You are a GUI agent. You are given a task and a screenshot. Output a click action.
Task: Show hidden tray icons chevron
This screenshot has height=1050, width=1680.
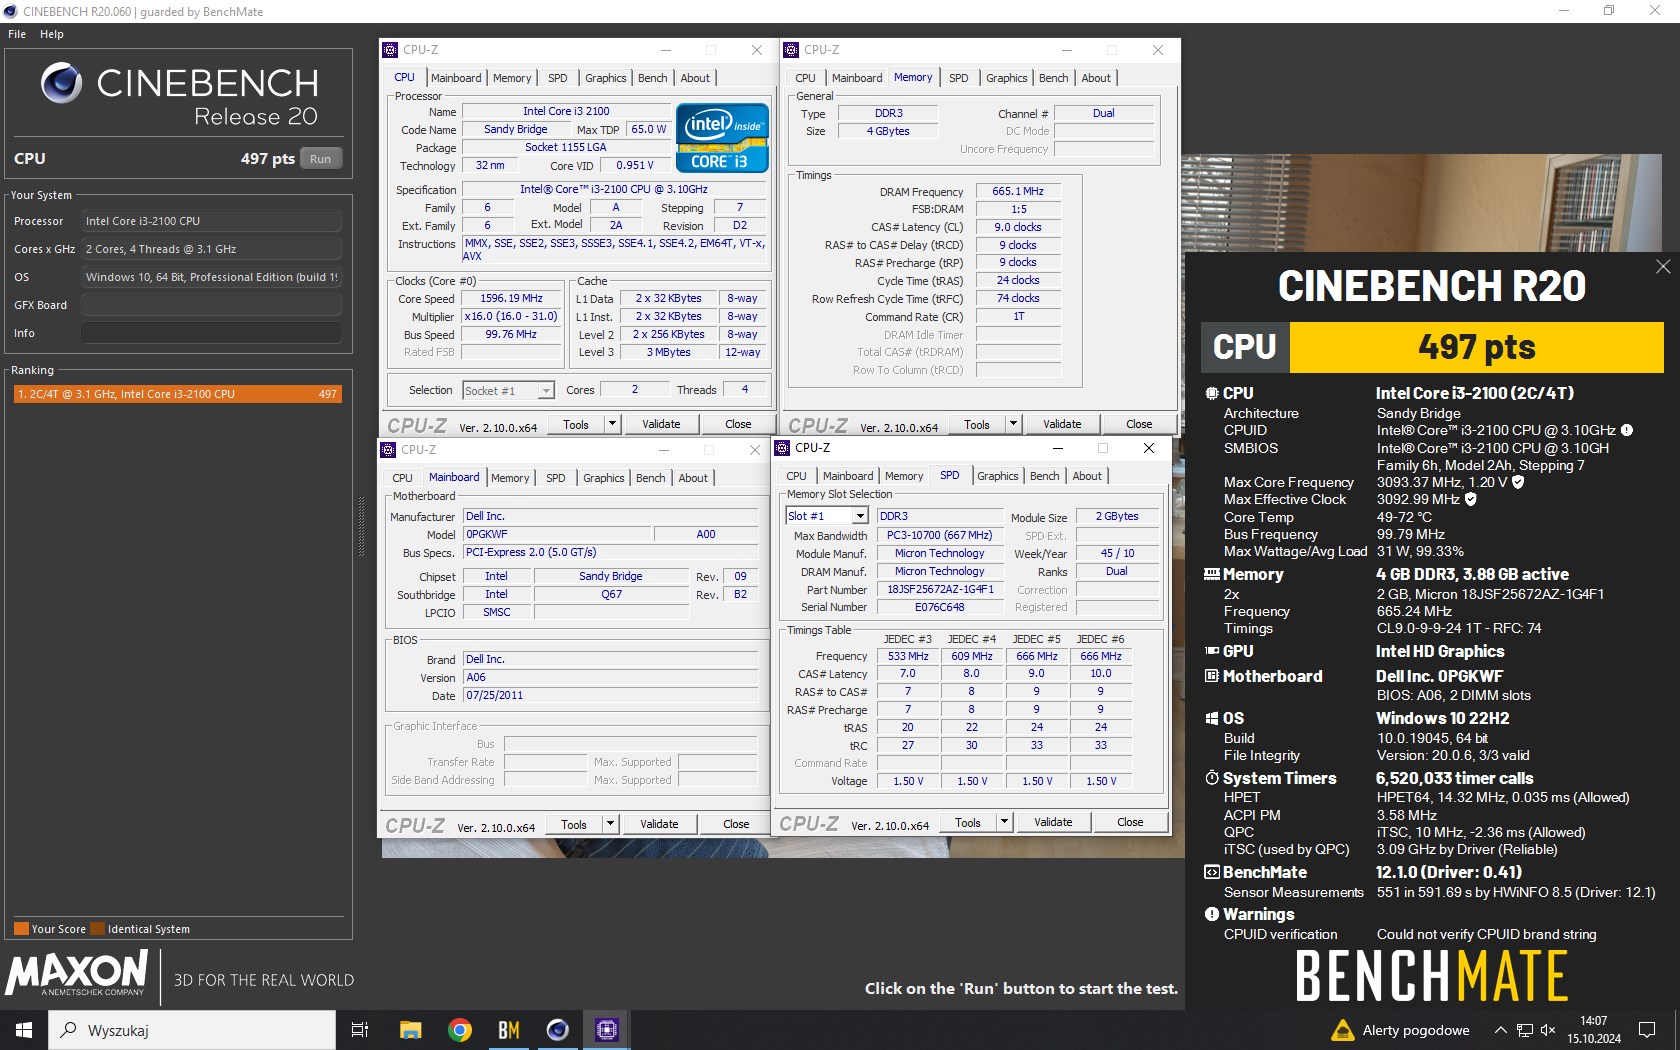click(1500, 1030)
